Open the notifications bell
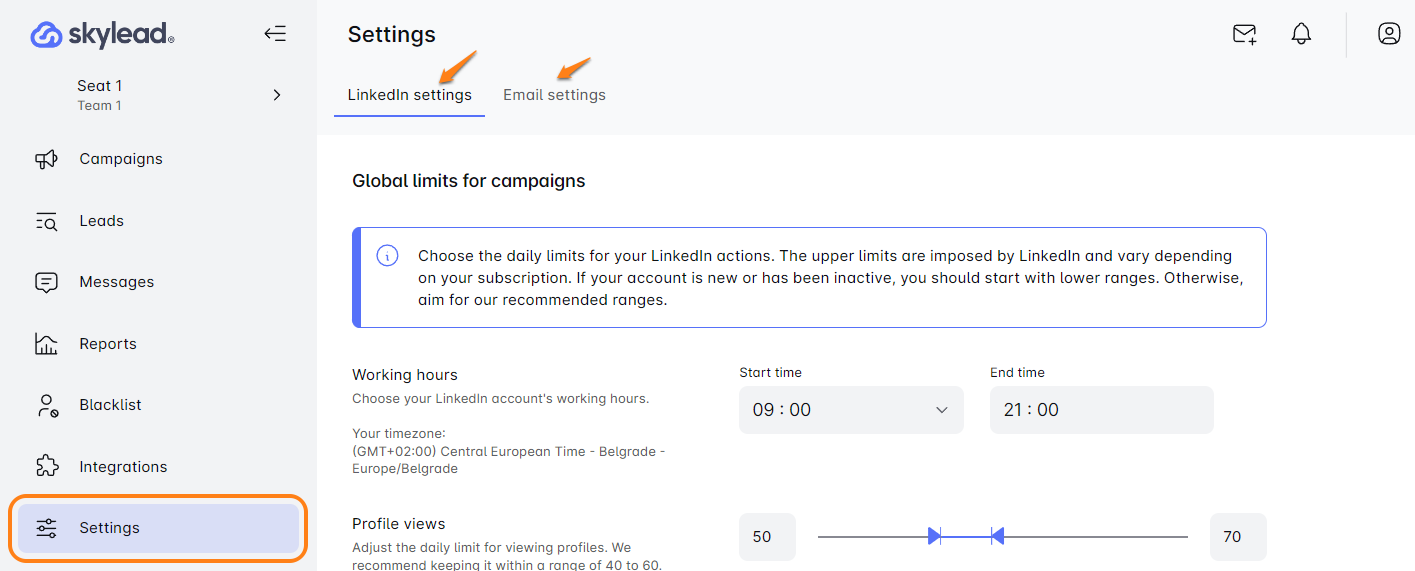Image resolution: width=1415 pixels, height=571 pixels. (x=1301, y=34)
